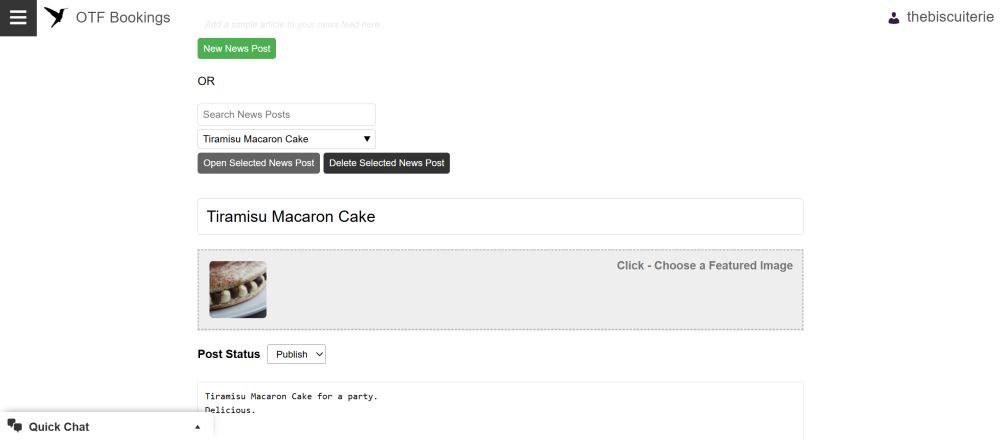Open the thebiscuiterie account menu
Screen dimensions: 1000x440
(x=950, y=17)
